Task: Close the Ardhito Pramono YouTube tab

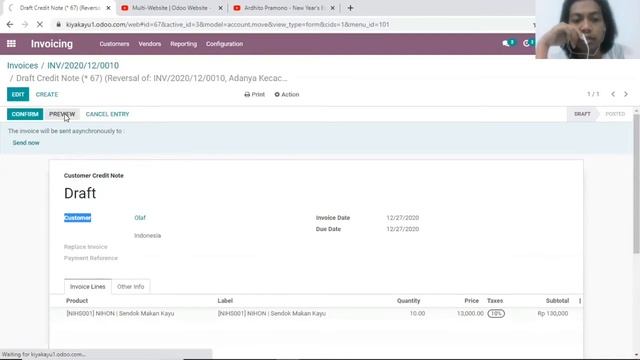Action: click(x=333, y=8)
